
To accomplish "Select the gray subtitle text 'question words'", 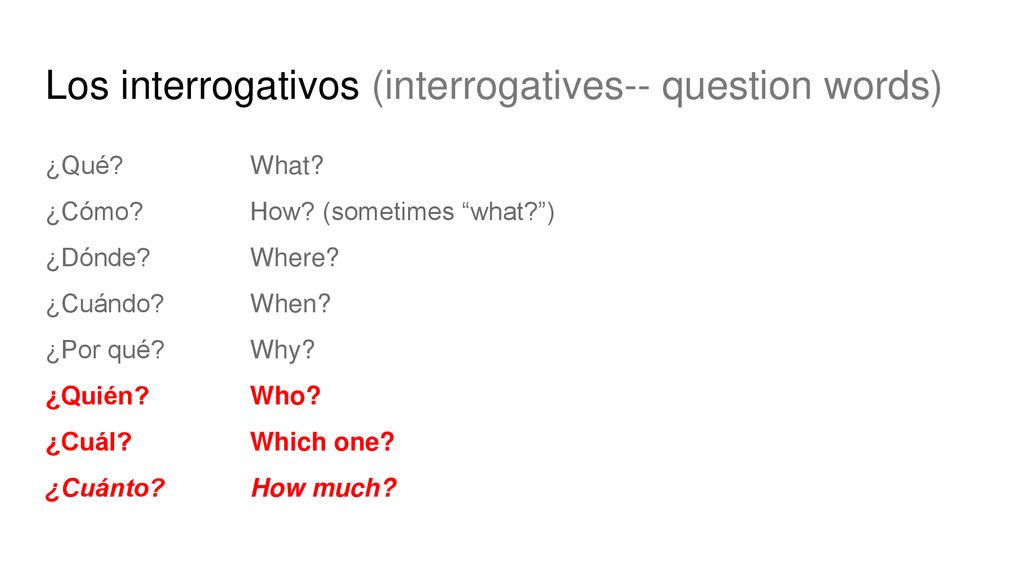I will pyautogui.click(x=797, y=86).
